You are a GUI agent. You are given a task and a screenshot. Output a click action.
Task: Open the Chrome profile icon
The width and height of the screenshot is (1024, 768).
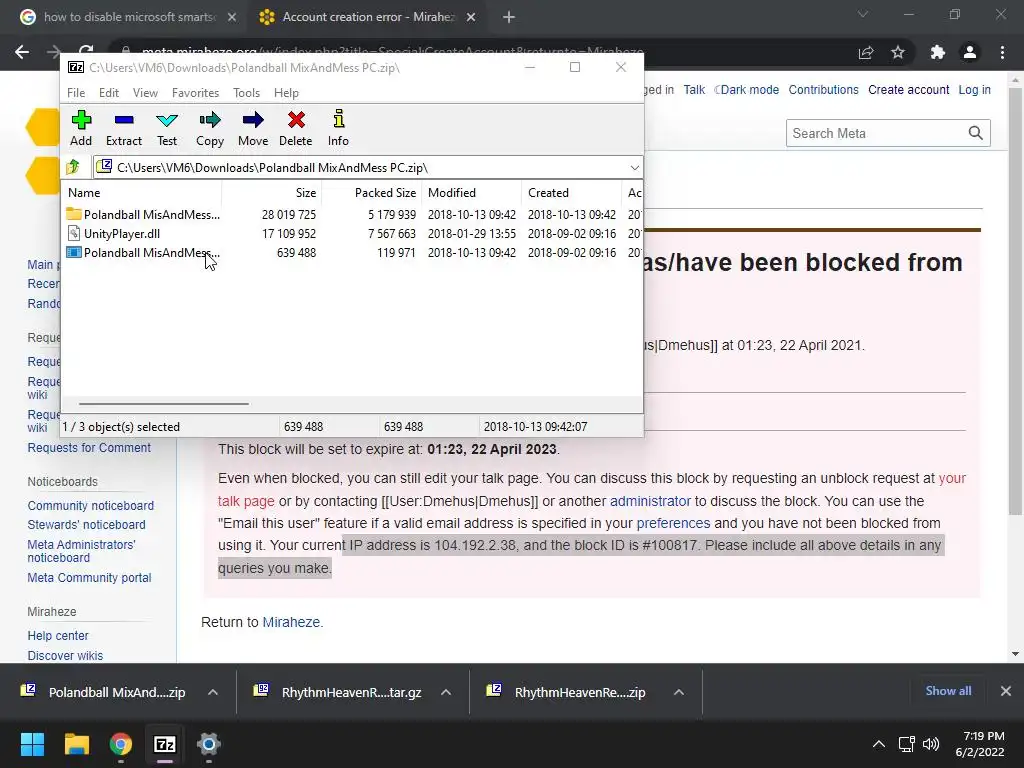970,52
